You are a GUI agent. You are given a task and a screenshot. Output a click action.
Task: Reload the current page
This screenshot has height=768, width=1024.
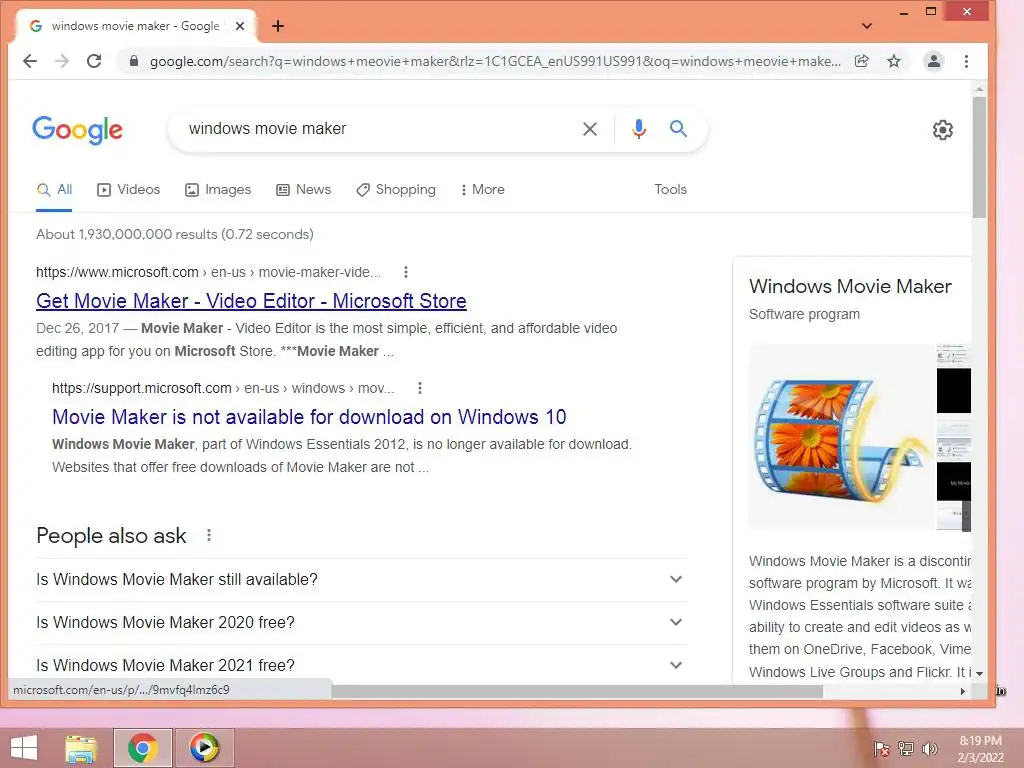pos(94,61)
